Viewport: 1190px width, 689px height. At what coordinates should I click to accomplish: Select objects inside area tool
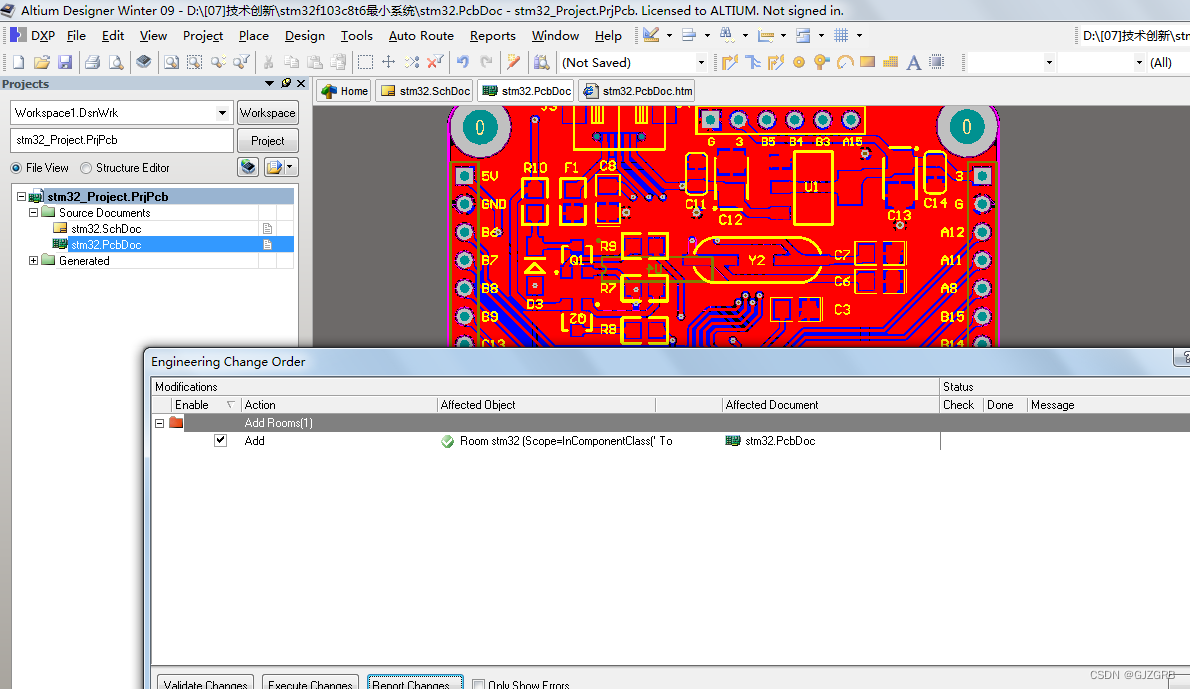click(x=365, y=62)
